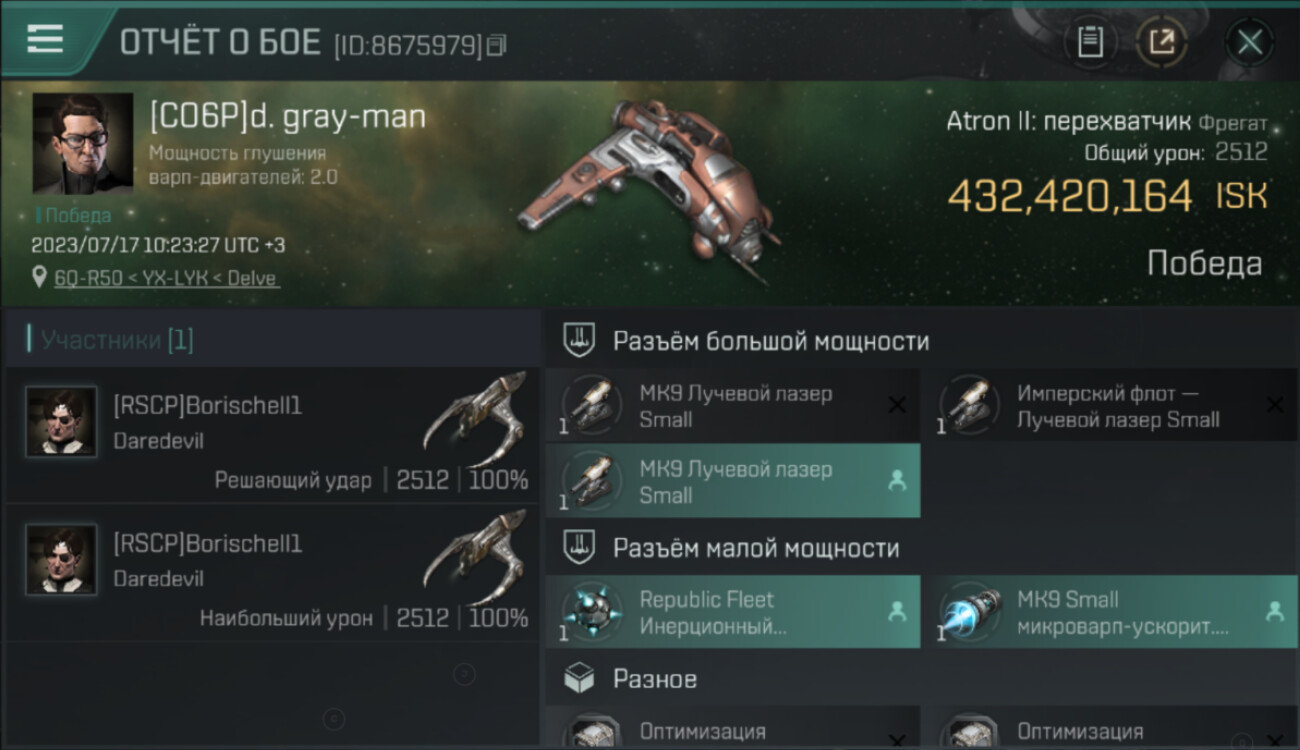This screenshot has width=1300, height=750.
Task: Select the highlighted МК9 Лучевой лазер Small
Action: tap(733, 481)
